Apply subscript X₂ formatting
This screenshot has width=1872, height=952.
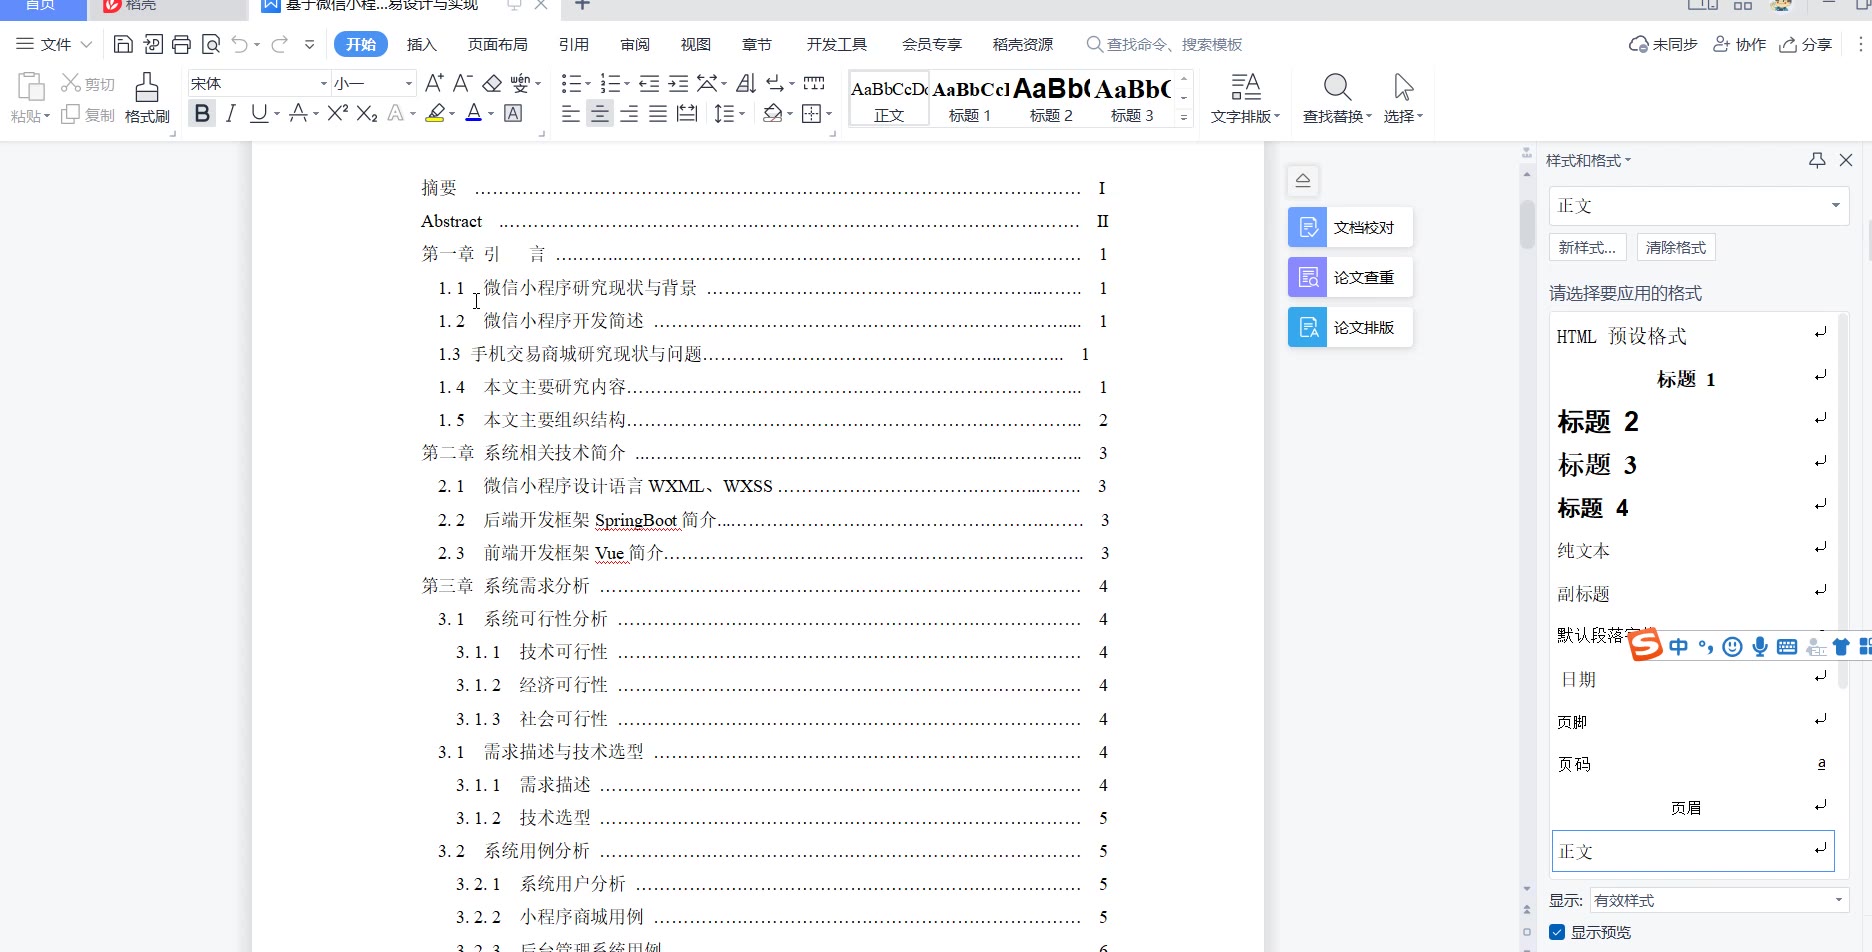(367, 113)
